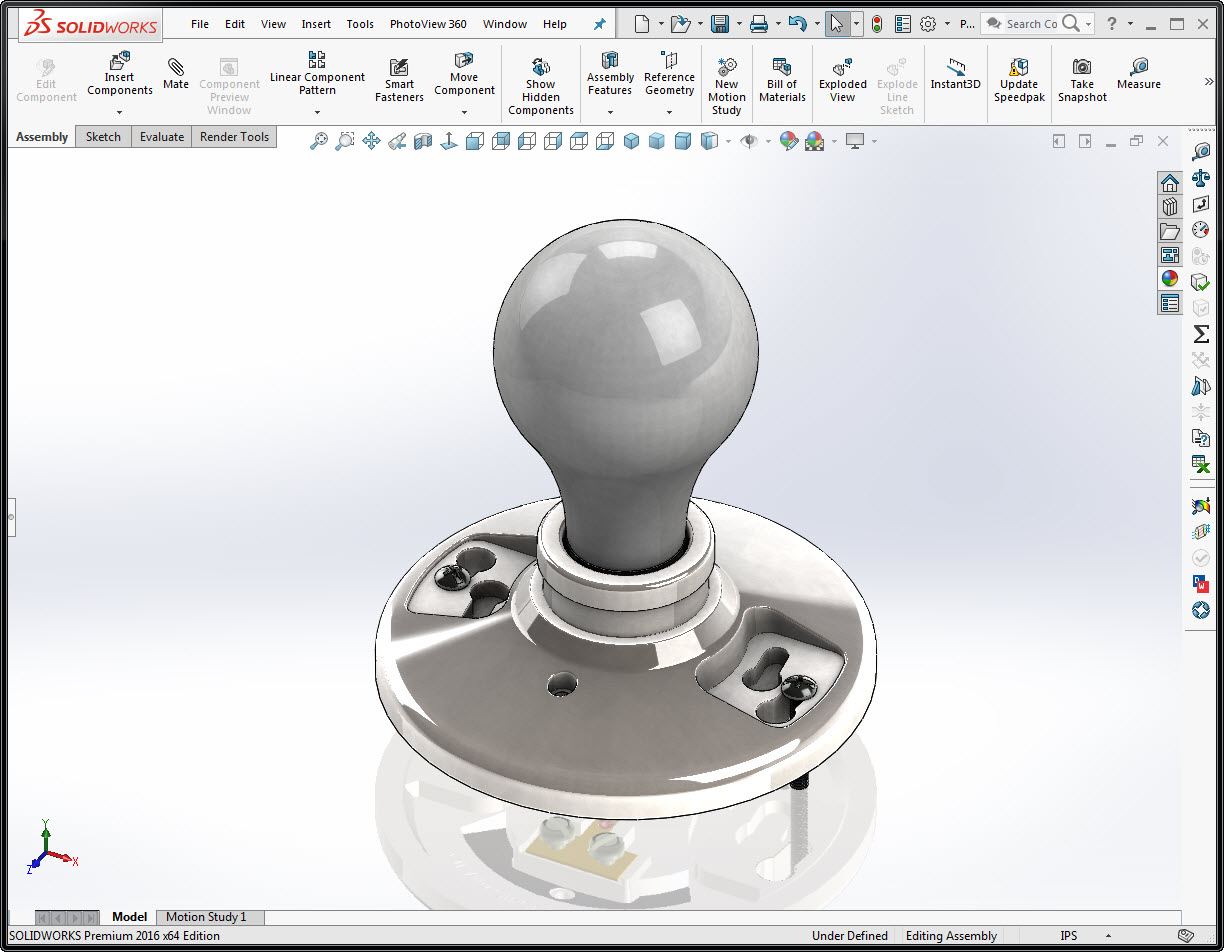The image size is (1224, 952).
Task: Click Previous View icon
Action: click(397, 142)
